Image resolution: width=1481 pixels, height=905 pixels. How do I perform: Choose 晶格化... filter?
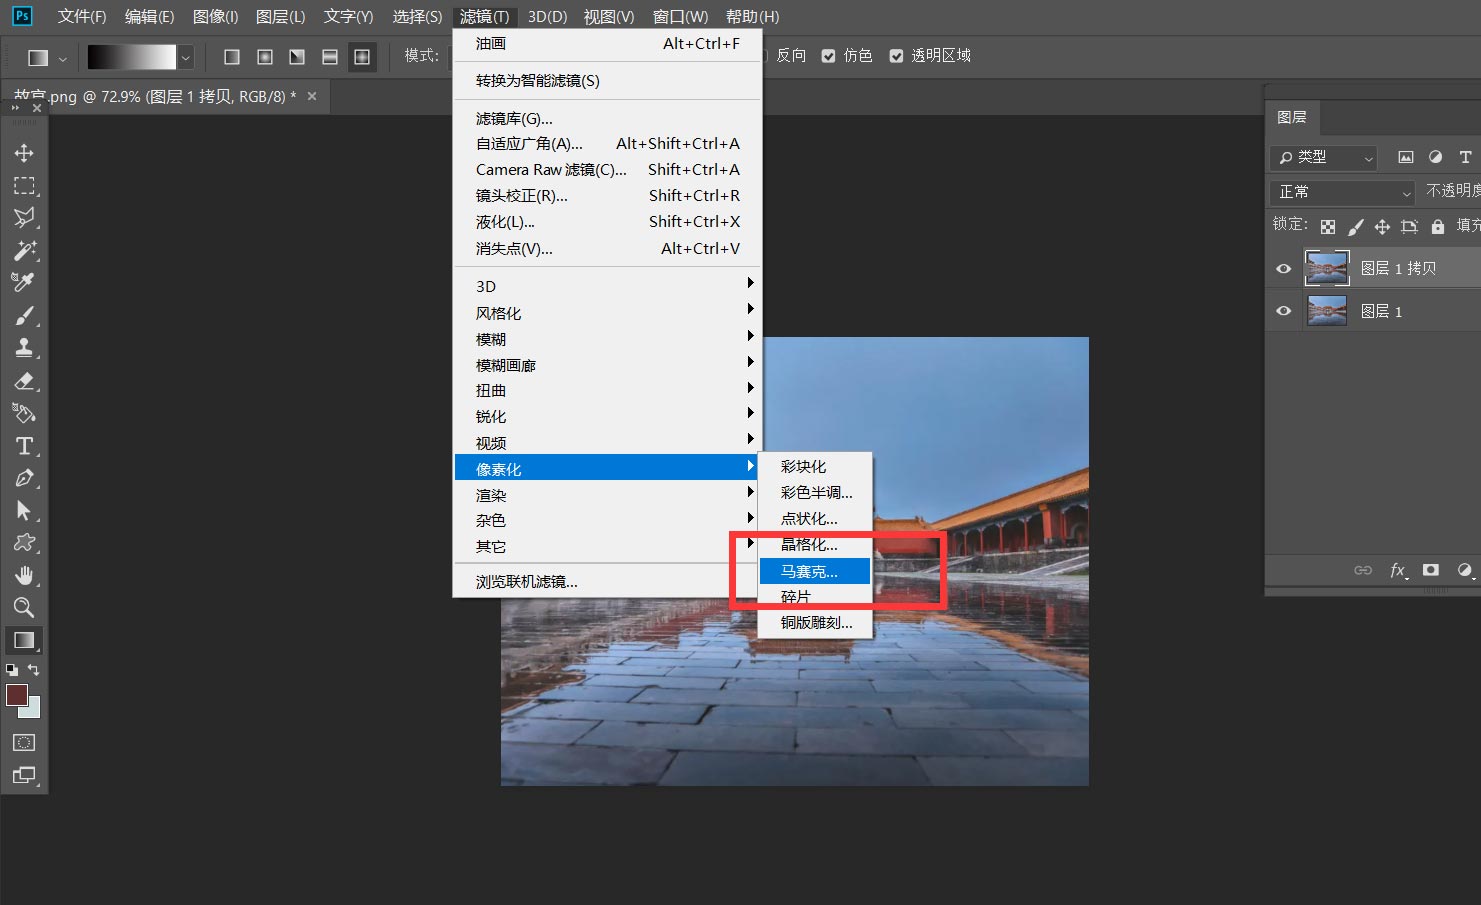pyautogui.click(x=815, y=545)
